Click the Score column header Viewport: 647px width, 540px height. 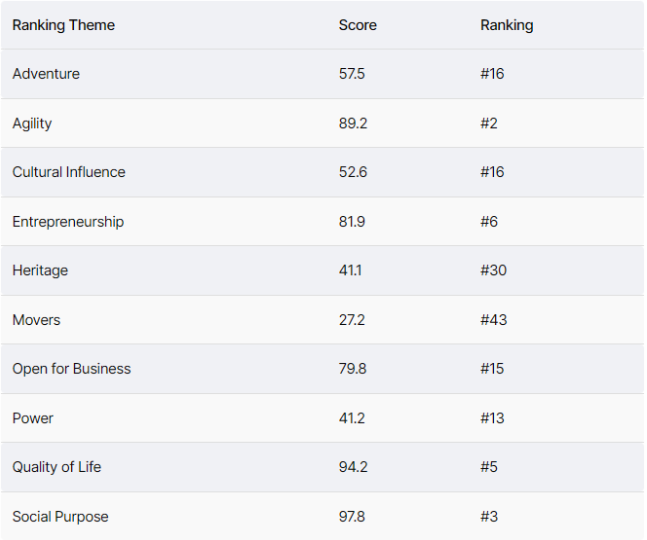[357, 25]
